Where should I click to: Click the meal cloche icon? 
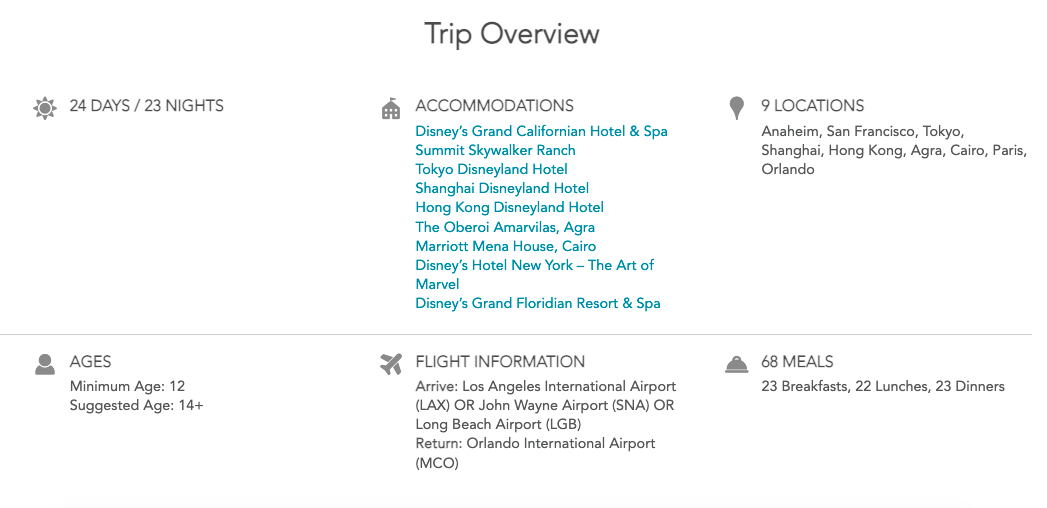pyautogui.click(x=737, y=364)
